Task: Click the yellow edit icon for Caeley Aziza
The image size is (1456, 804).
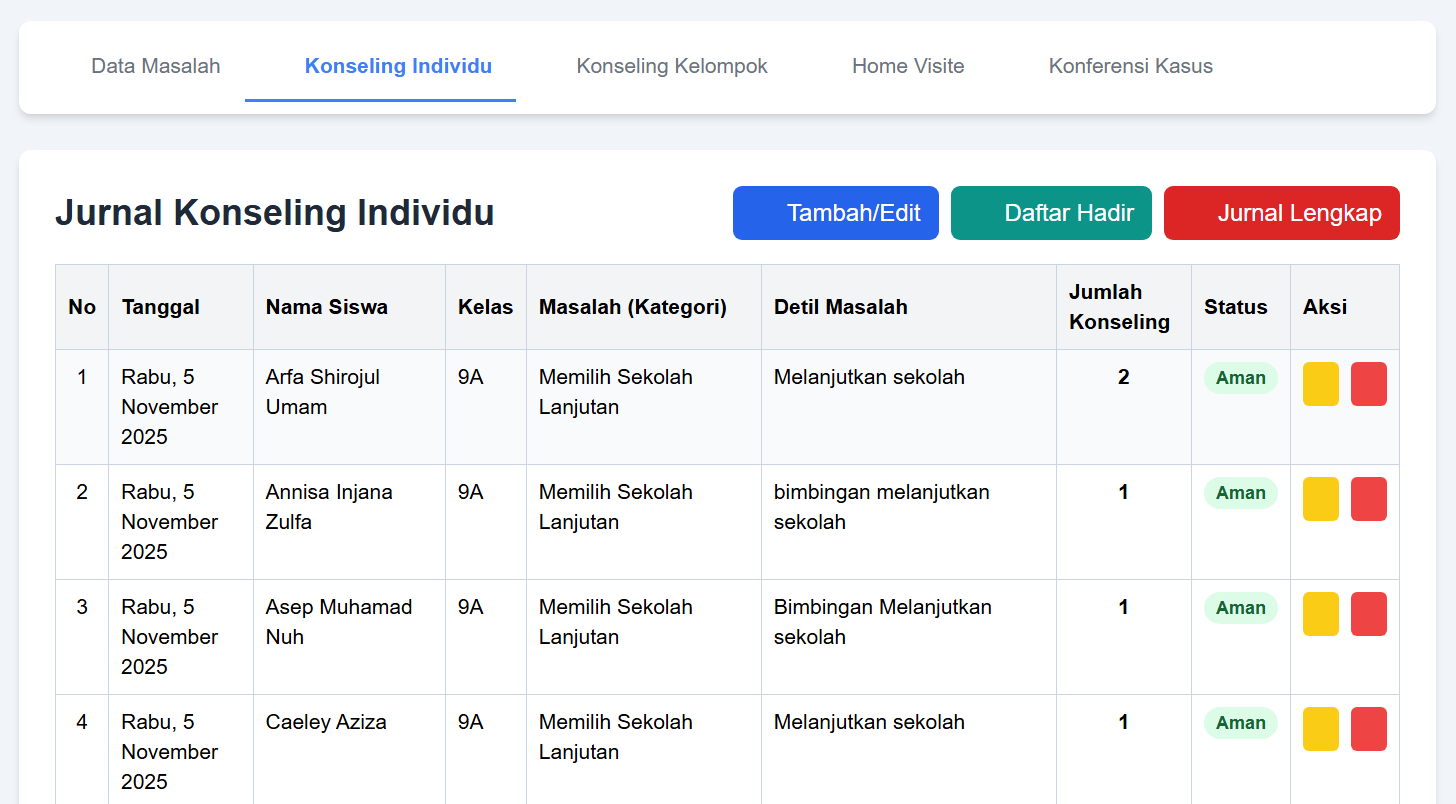Action: (x=1320, y=729)
